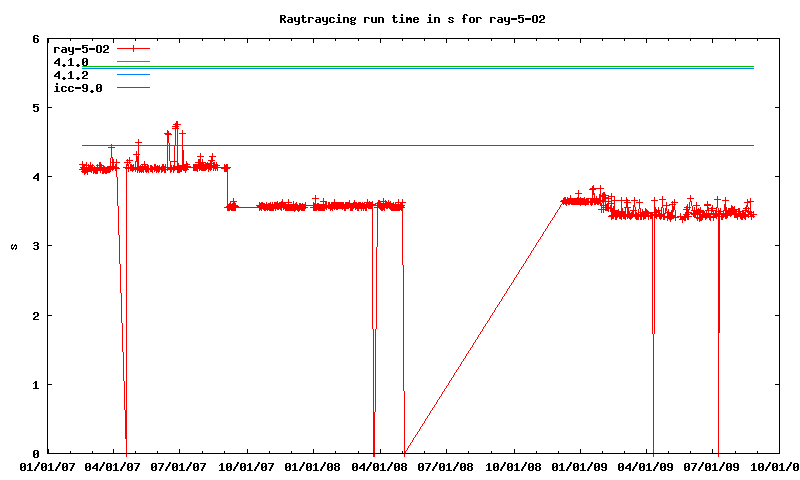Select the 04/01/09 date on x-axis

click(x=647, y=466)
